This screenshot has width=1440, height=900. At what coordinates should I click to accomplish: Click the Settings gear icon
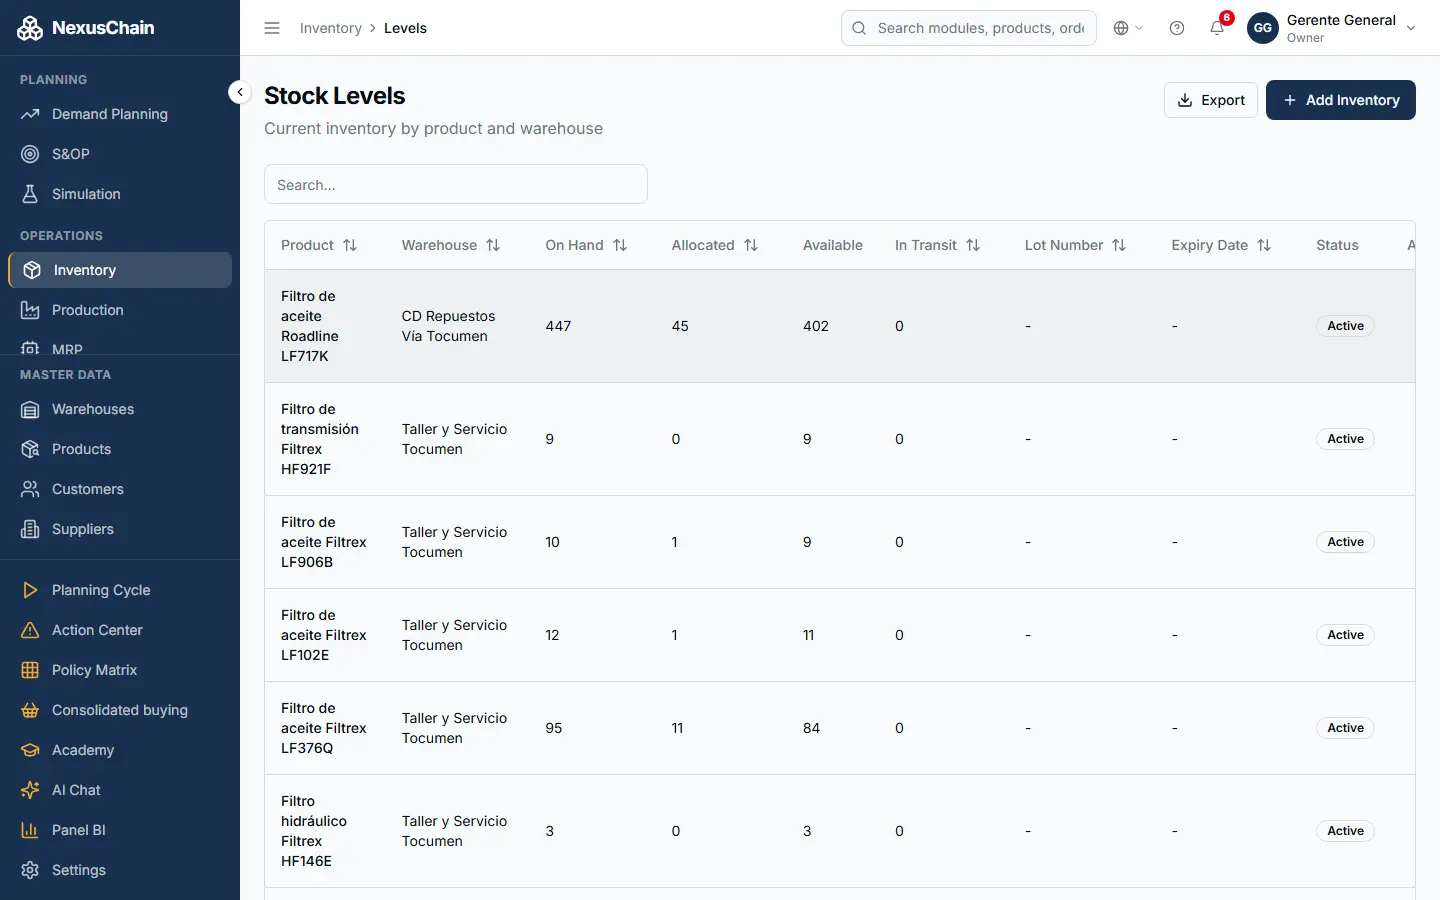30,870
